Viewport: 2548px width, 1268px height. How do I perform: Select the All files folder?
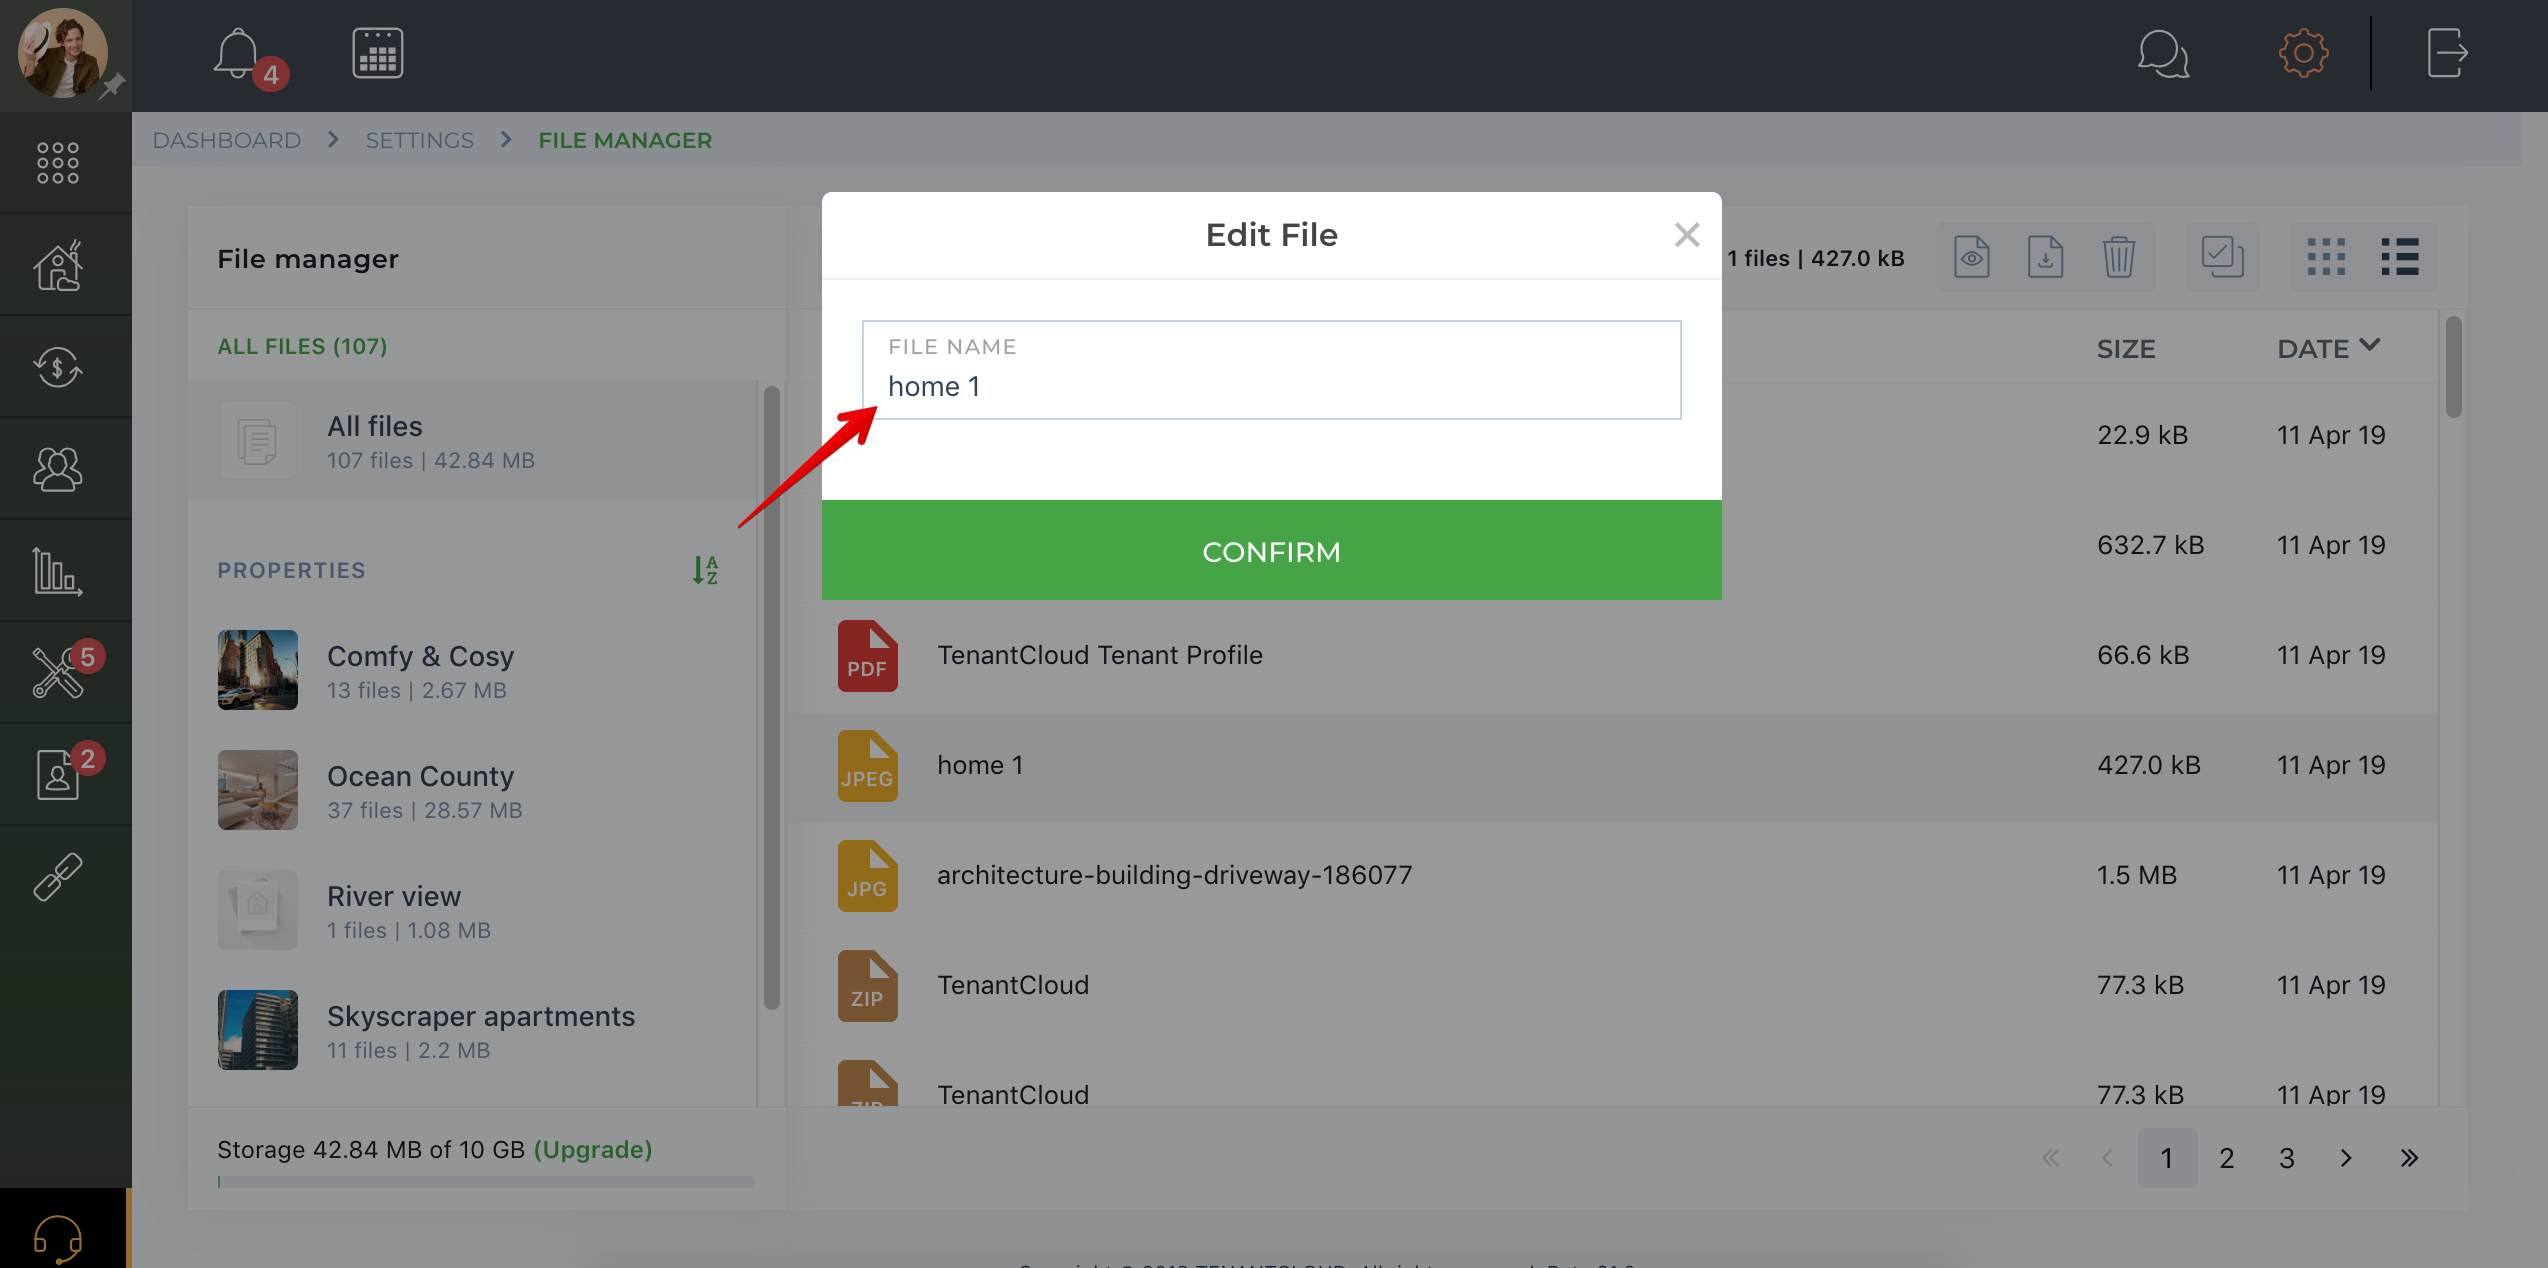(x=472, y=440)
